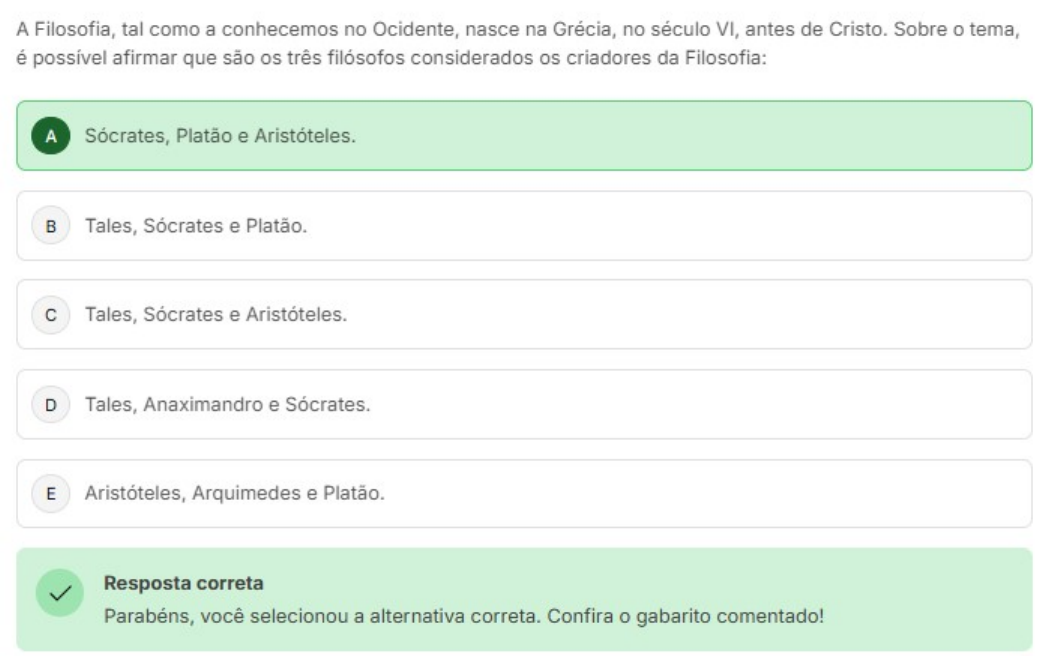Click empty space right of option B's text
1039x656 pixels.
tap(700, 226)
